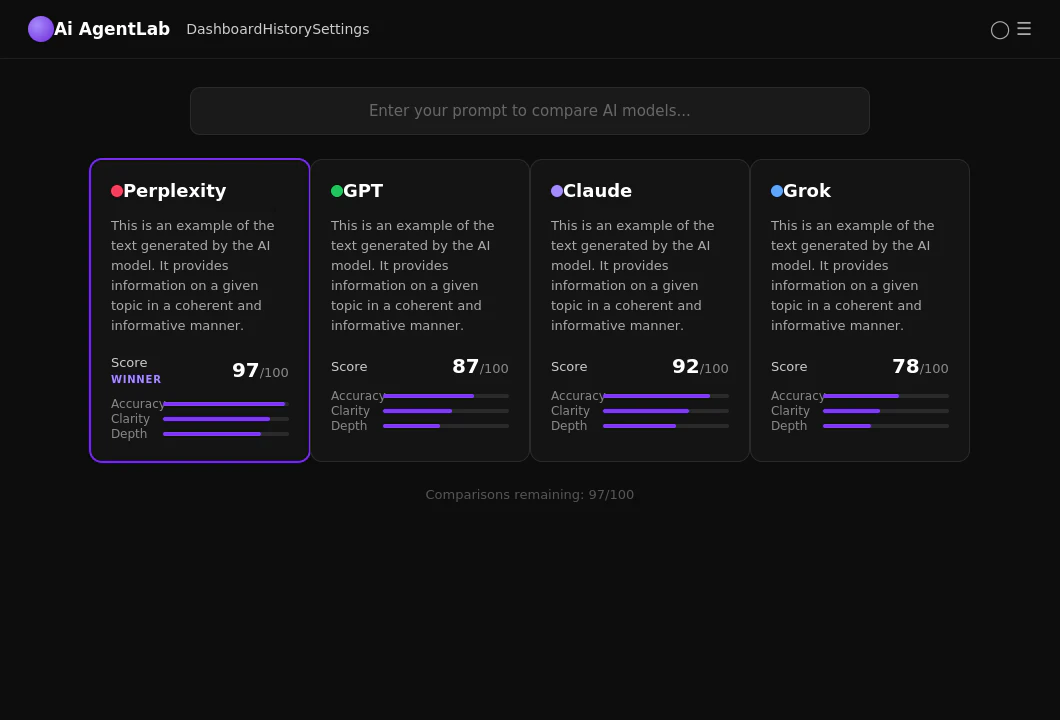Go to the Dashboard nav item

[x=224, y=29]
